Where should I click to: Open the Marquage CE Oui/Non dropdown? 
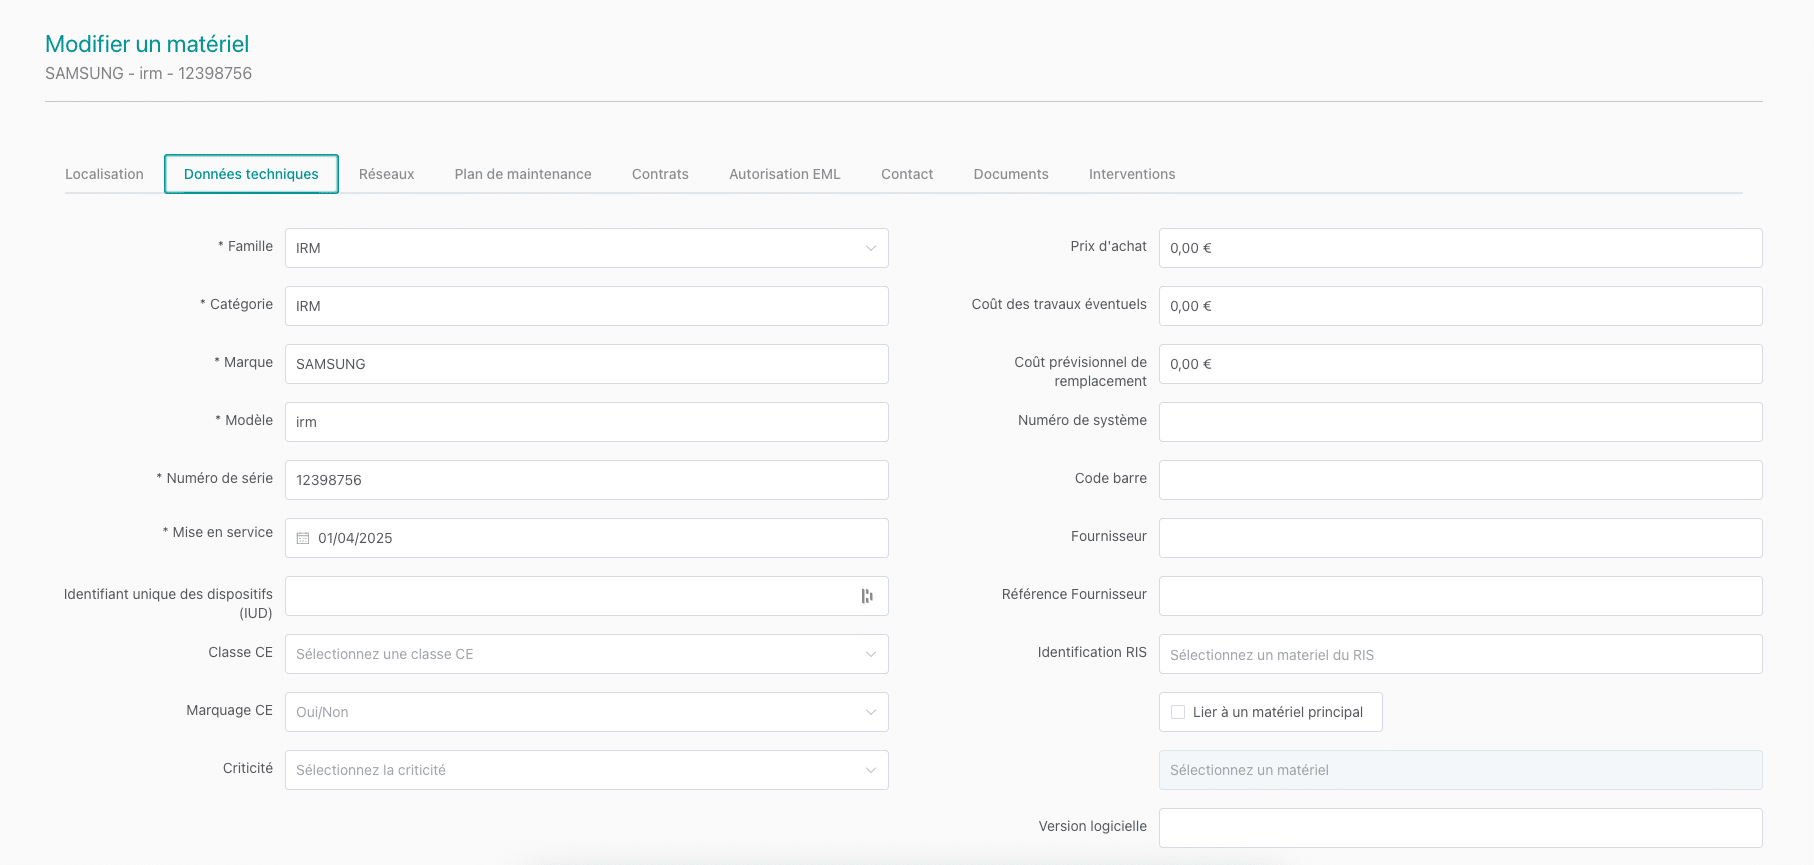(586, 712)
